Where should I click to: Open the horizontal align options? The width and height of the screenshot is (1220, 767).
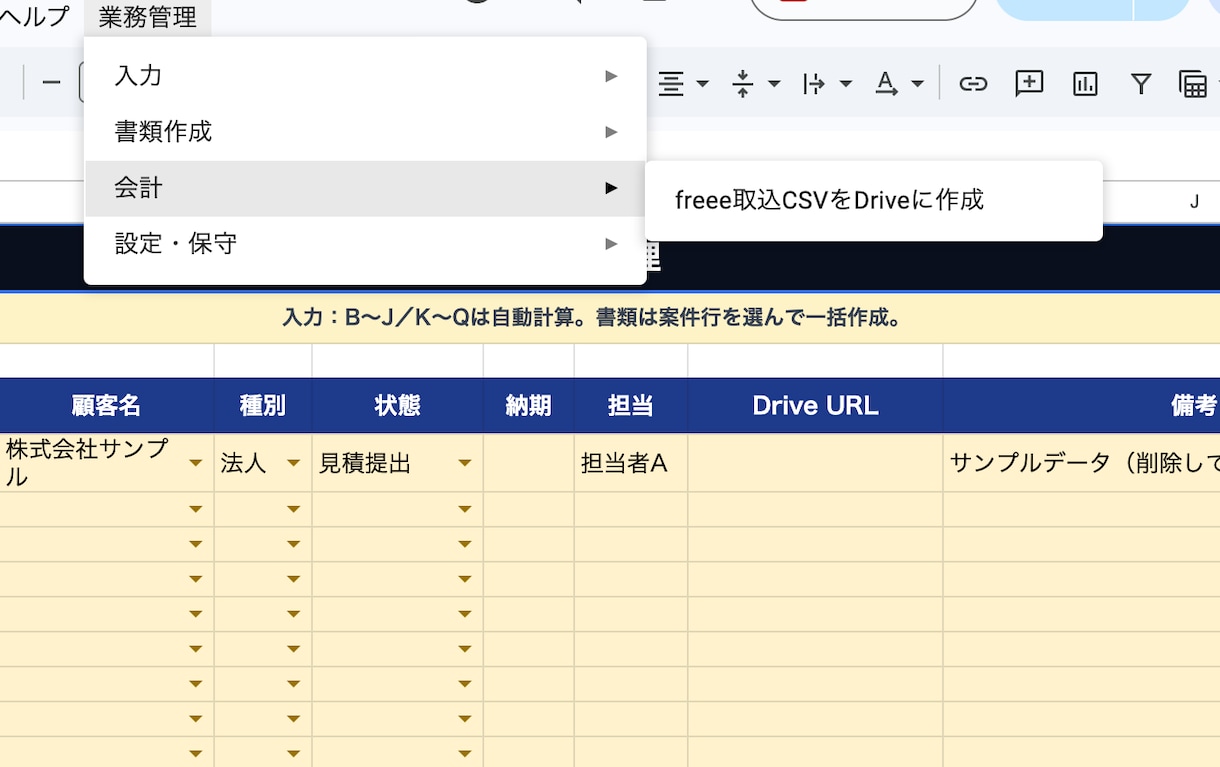click(x=683, y=84)
